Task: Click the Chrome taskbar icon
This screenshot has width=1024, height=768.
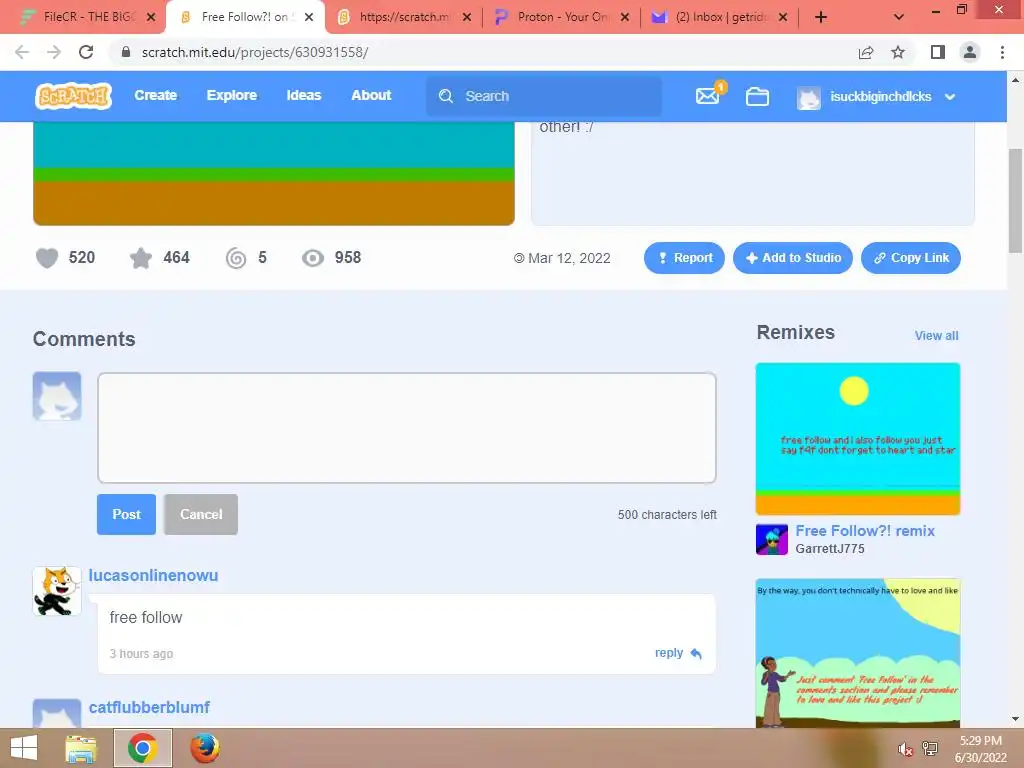Action: click(142, 748)
